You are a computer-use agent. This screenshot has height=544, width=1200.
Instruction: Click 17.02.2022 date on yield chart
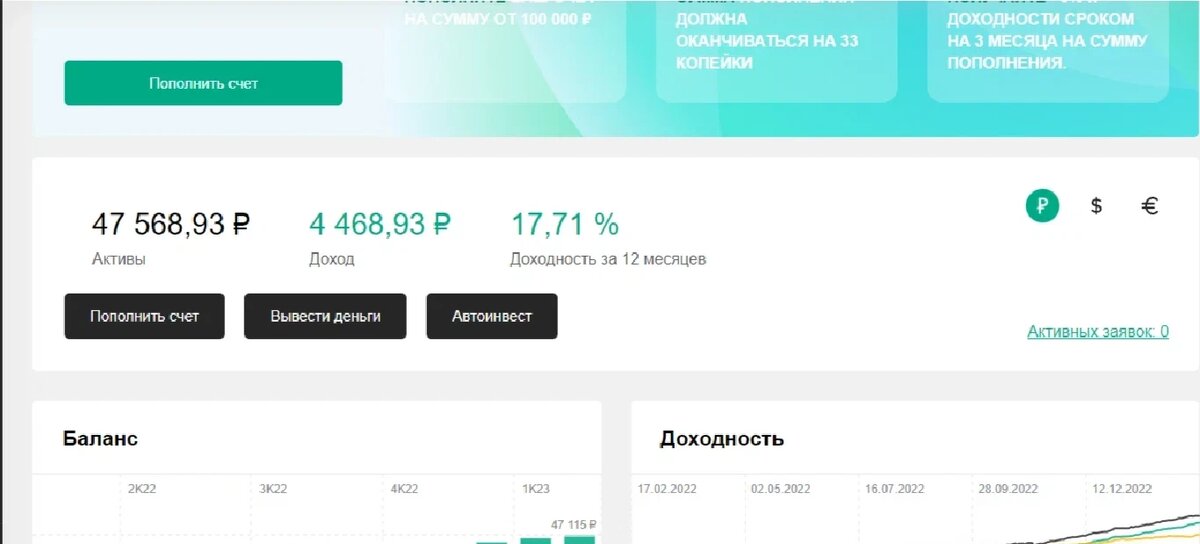tap(666, 489)
